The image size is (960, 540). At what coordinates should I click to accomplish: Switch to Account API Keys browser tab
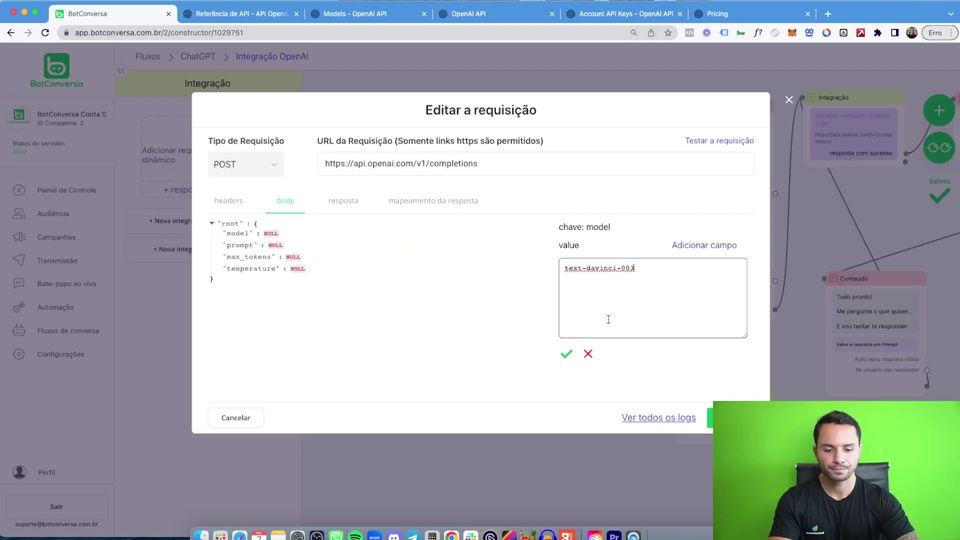[x=624, y=13]
